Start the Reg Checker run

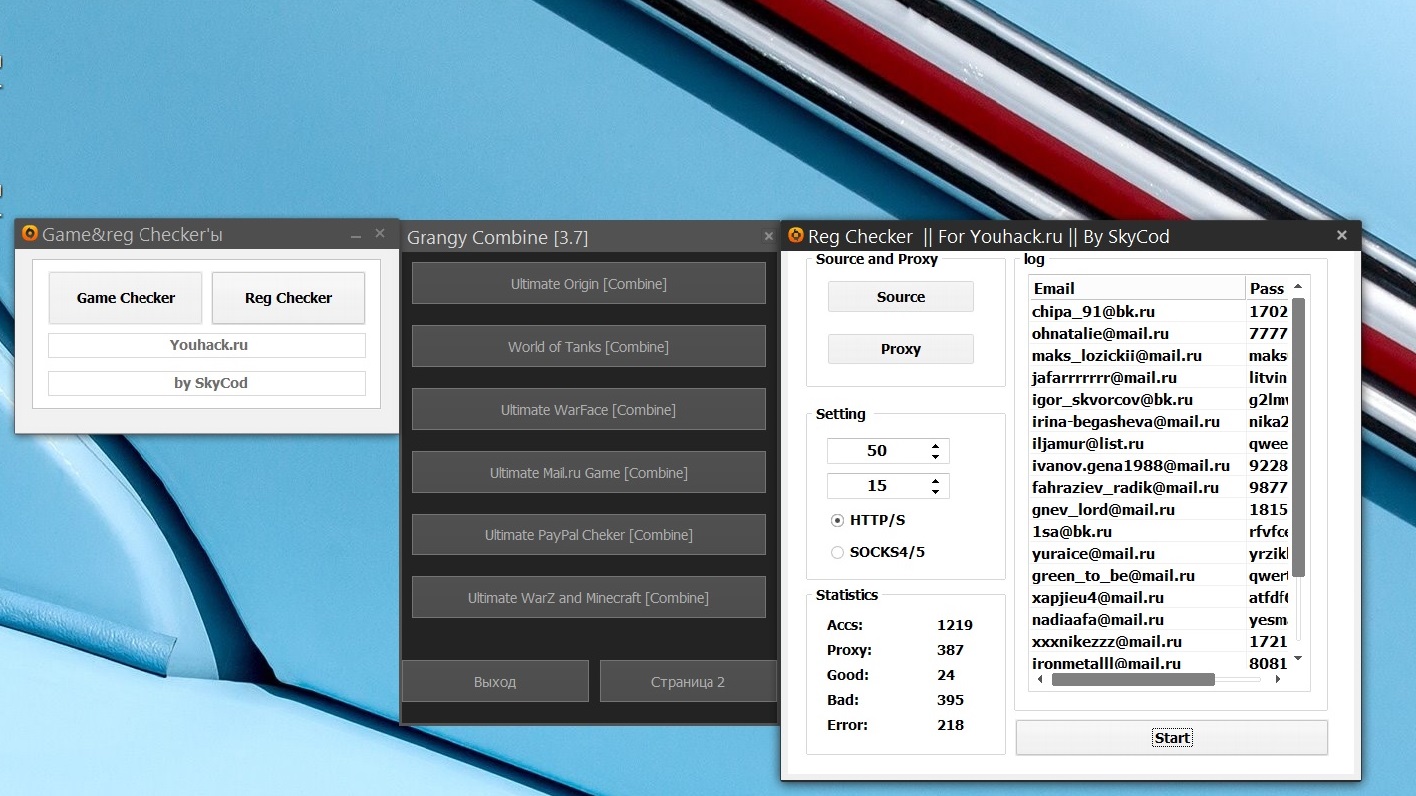1172,738
